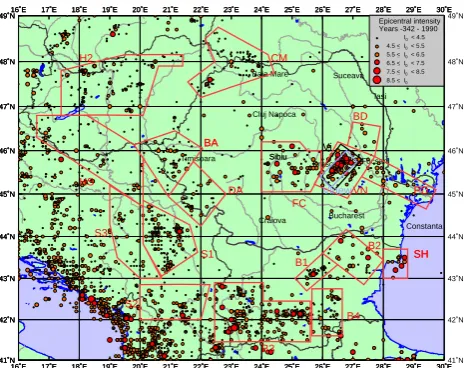465x368 pixels.
Task: Select the smallest legend dot for I0 < 4.5
Action: 377,38
